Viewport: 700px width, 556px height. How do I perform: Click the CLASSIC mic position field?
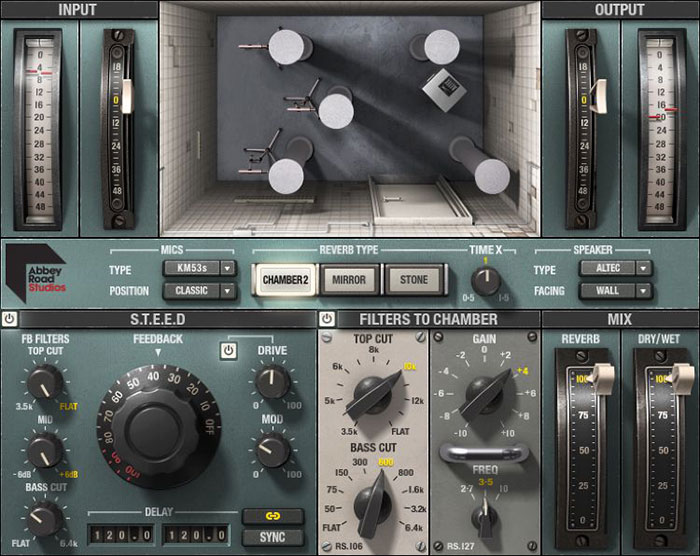pyautogui.click(x=192, y=291)
